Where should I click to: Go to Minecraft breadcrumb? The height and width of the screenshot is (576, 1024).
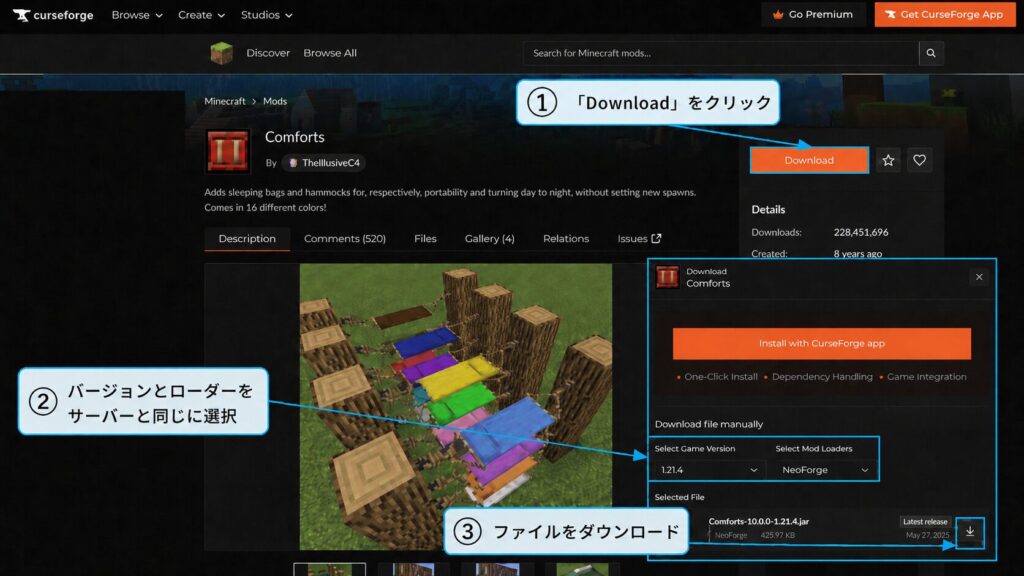click(x=225, y=101)
